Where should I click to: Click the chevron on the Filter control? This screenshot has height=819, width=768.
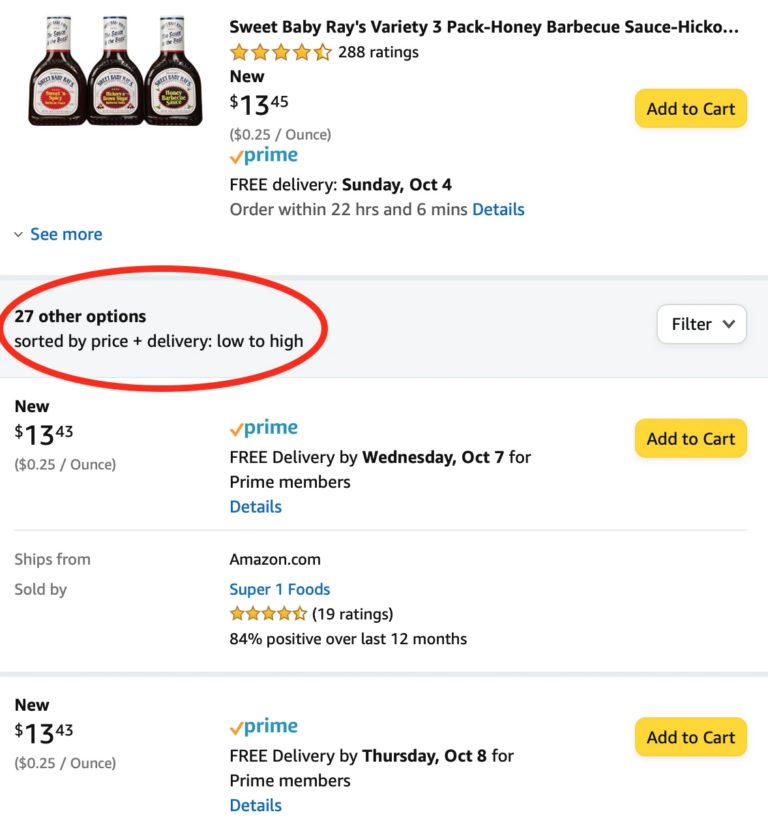point(729,324)
